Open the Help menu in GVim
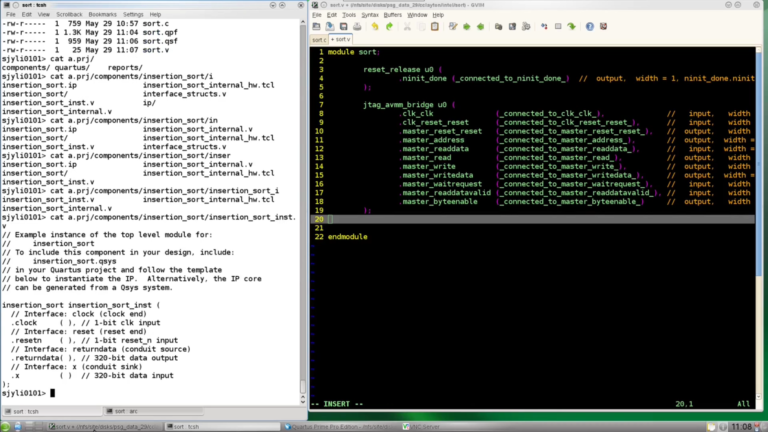The height and width of the screenshot is (432, 768). (x=438, y=15)
